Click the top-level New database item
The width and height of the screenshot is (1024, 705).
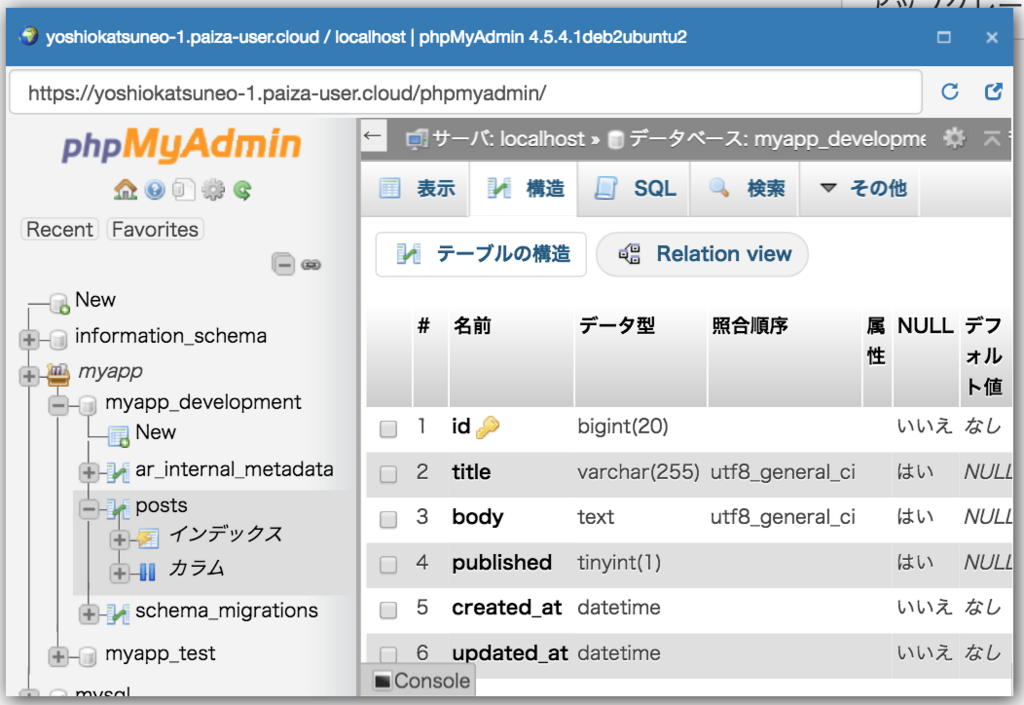95,300
